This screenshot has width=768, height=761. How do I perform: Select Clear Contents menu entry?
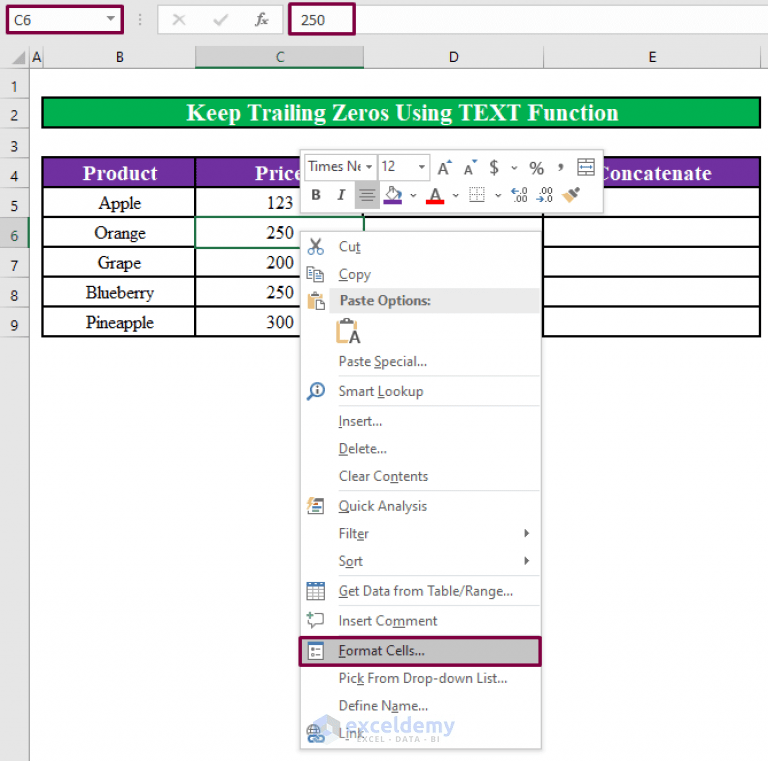[x=420, y=476]
